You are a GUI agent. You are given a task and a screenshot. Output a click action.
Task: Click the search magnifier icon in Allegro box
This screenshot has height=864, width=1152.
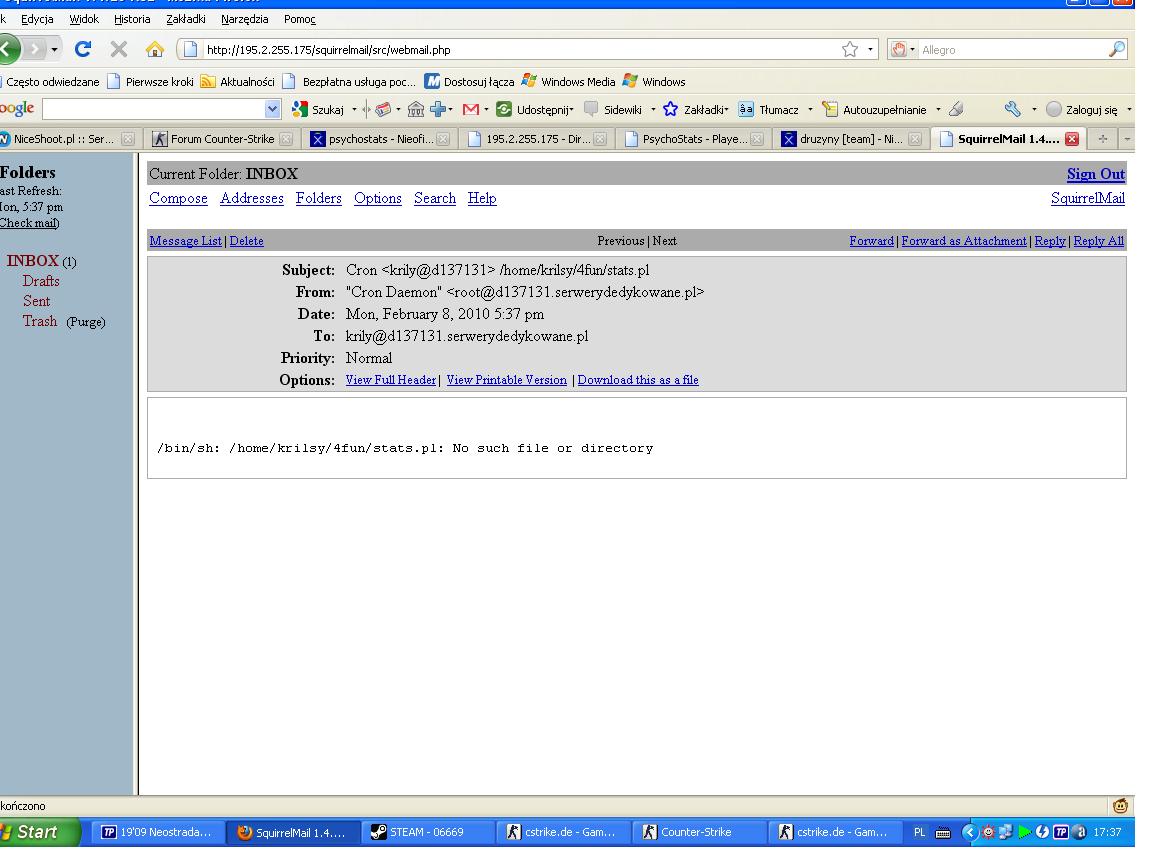1116,49
